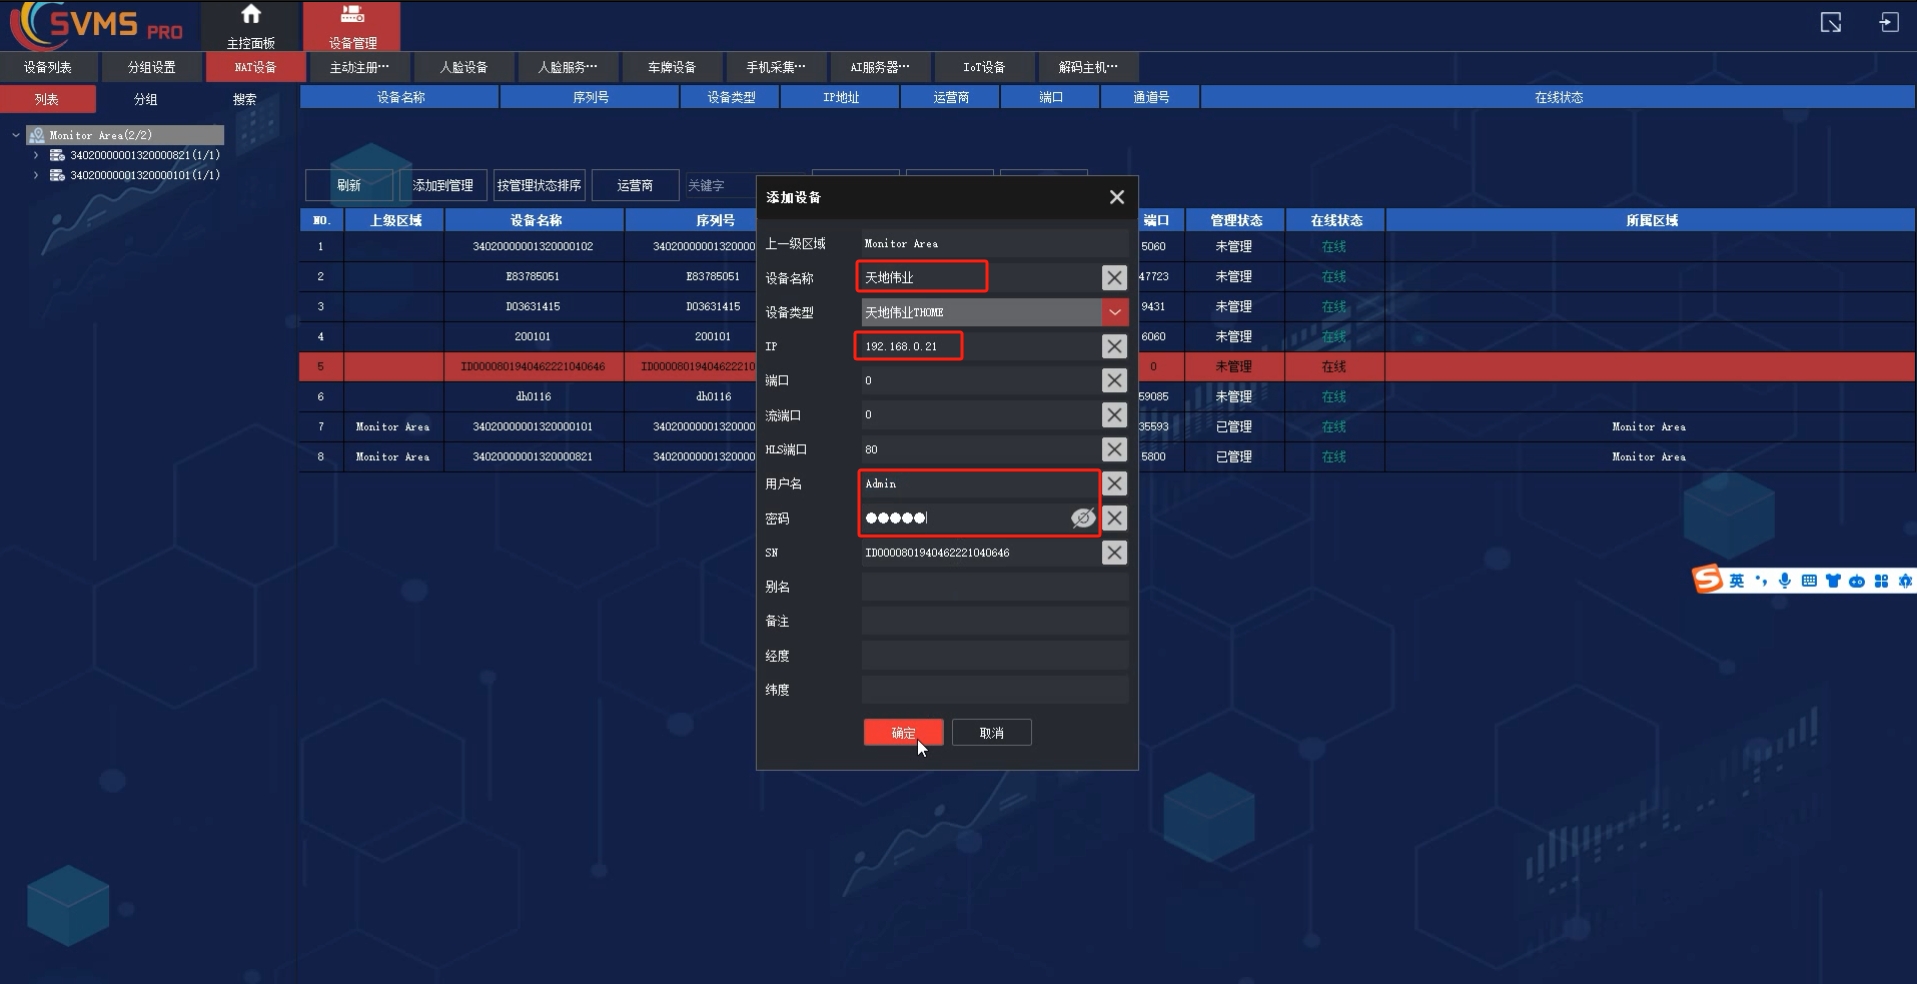Screen dimensions: 1917x984
Task: Collapse the Monitor Area tree node
Action: [x=16, y=135]
